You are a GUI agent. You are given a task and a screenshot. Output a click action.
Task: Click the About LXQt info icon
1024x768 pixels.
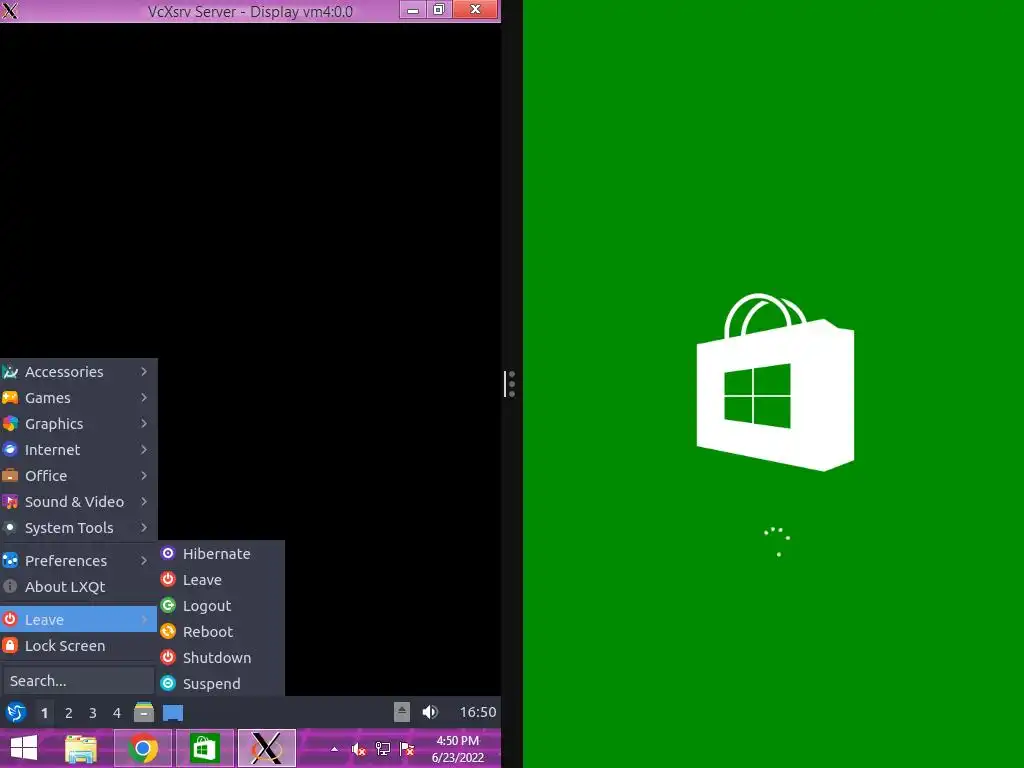10,586
